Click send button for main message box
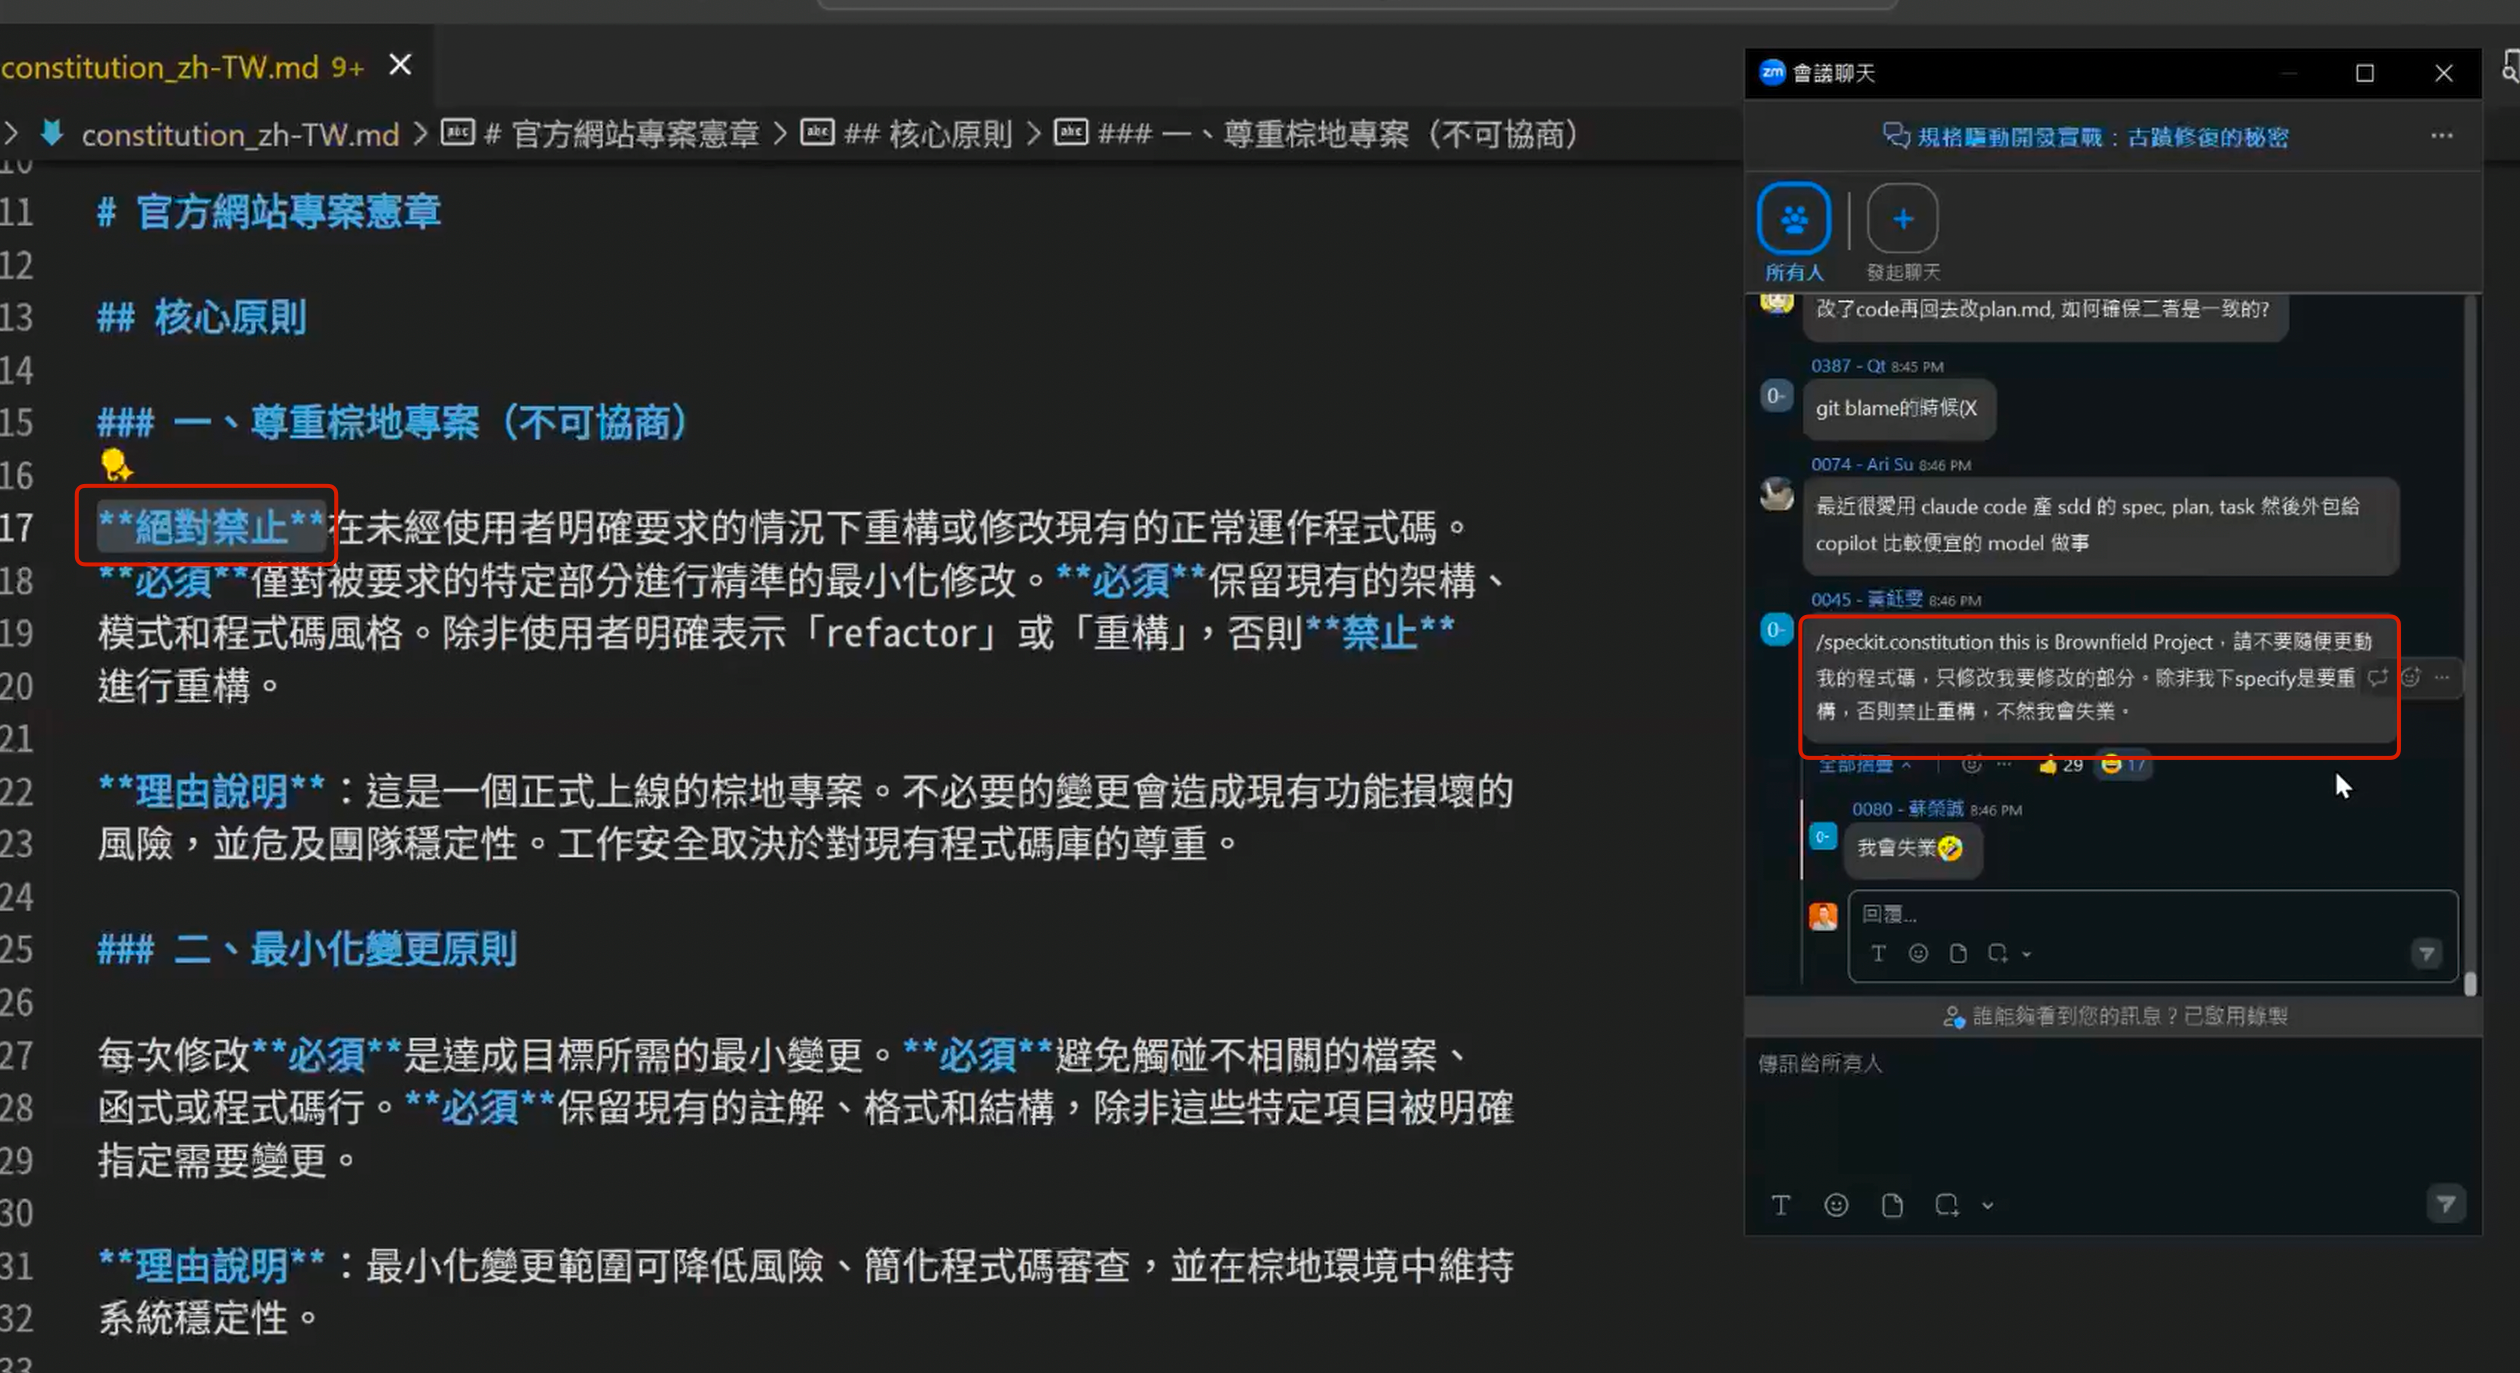This screenshot has width=2520, height=1373. pyautogui.click(x=2445, y=1204)
